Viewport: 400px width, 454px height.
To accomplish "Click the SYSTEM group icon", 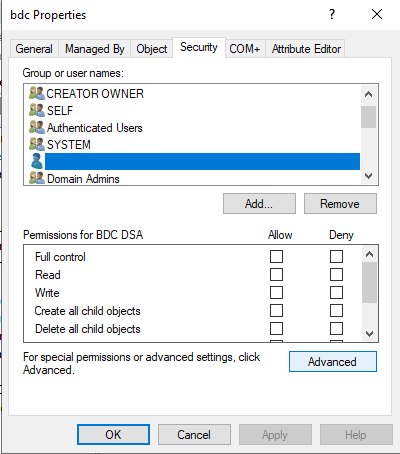I will 37,145.
